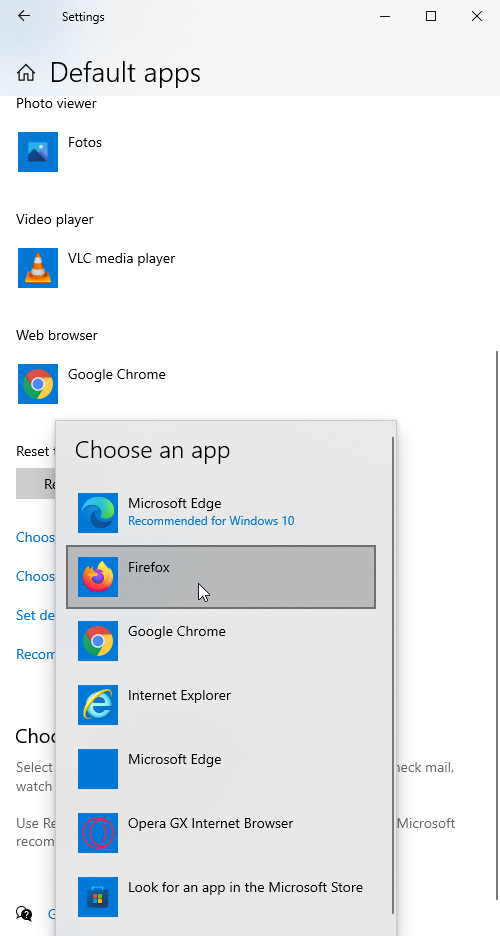Viewport: 500px width, 936px height.
Task: Click the Google Chrome default browser icon
Action: click(x=38, y=384)
